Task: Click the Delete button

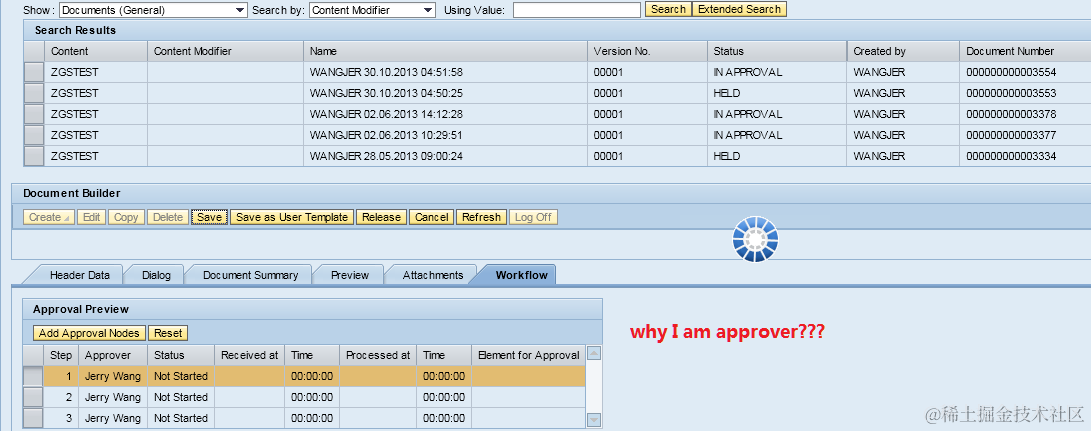Action: coord(168,217)
